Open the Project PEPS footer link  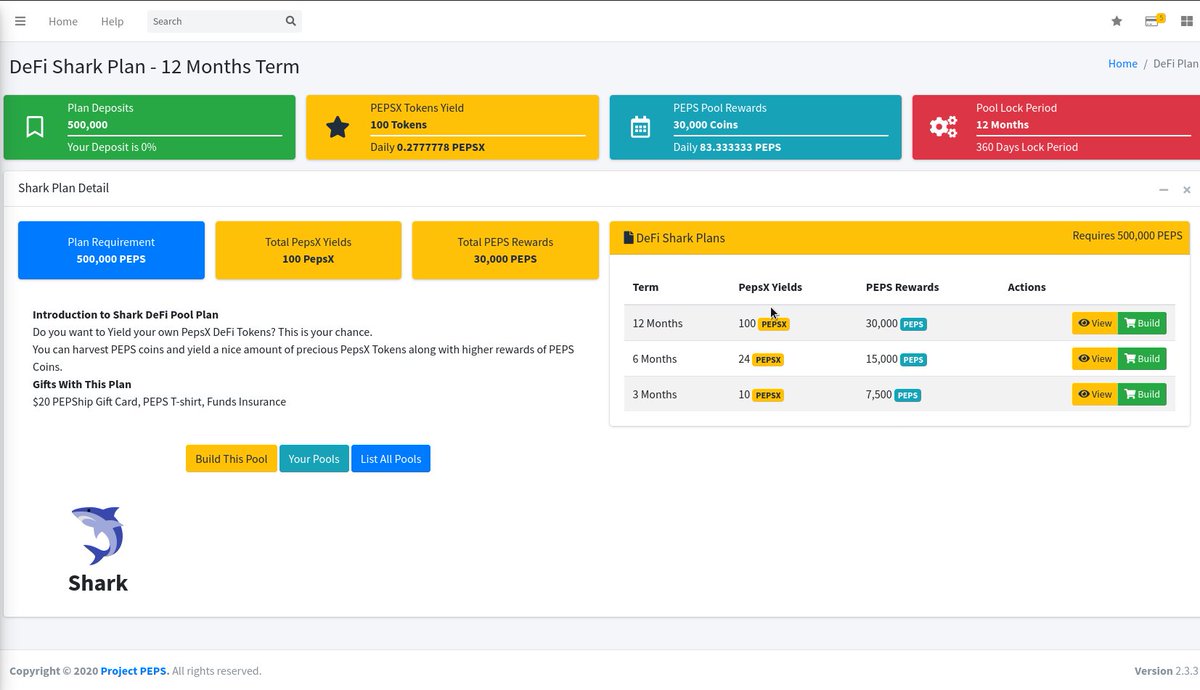tap(132, 670)
